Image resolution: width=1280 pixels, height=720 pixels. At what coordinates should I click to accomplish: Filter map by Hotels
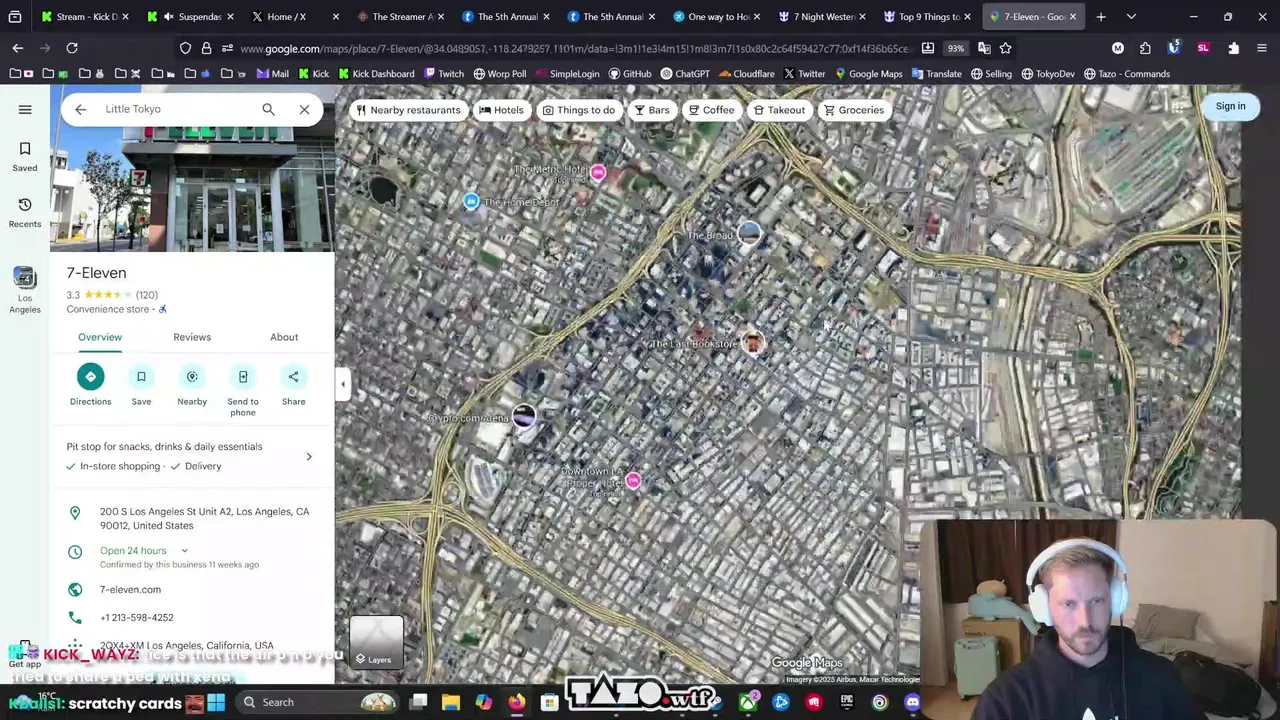502,110
